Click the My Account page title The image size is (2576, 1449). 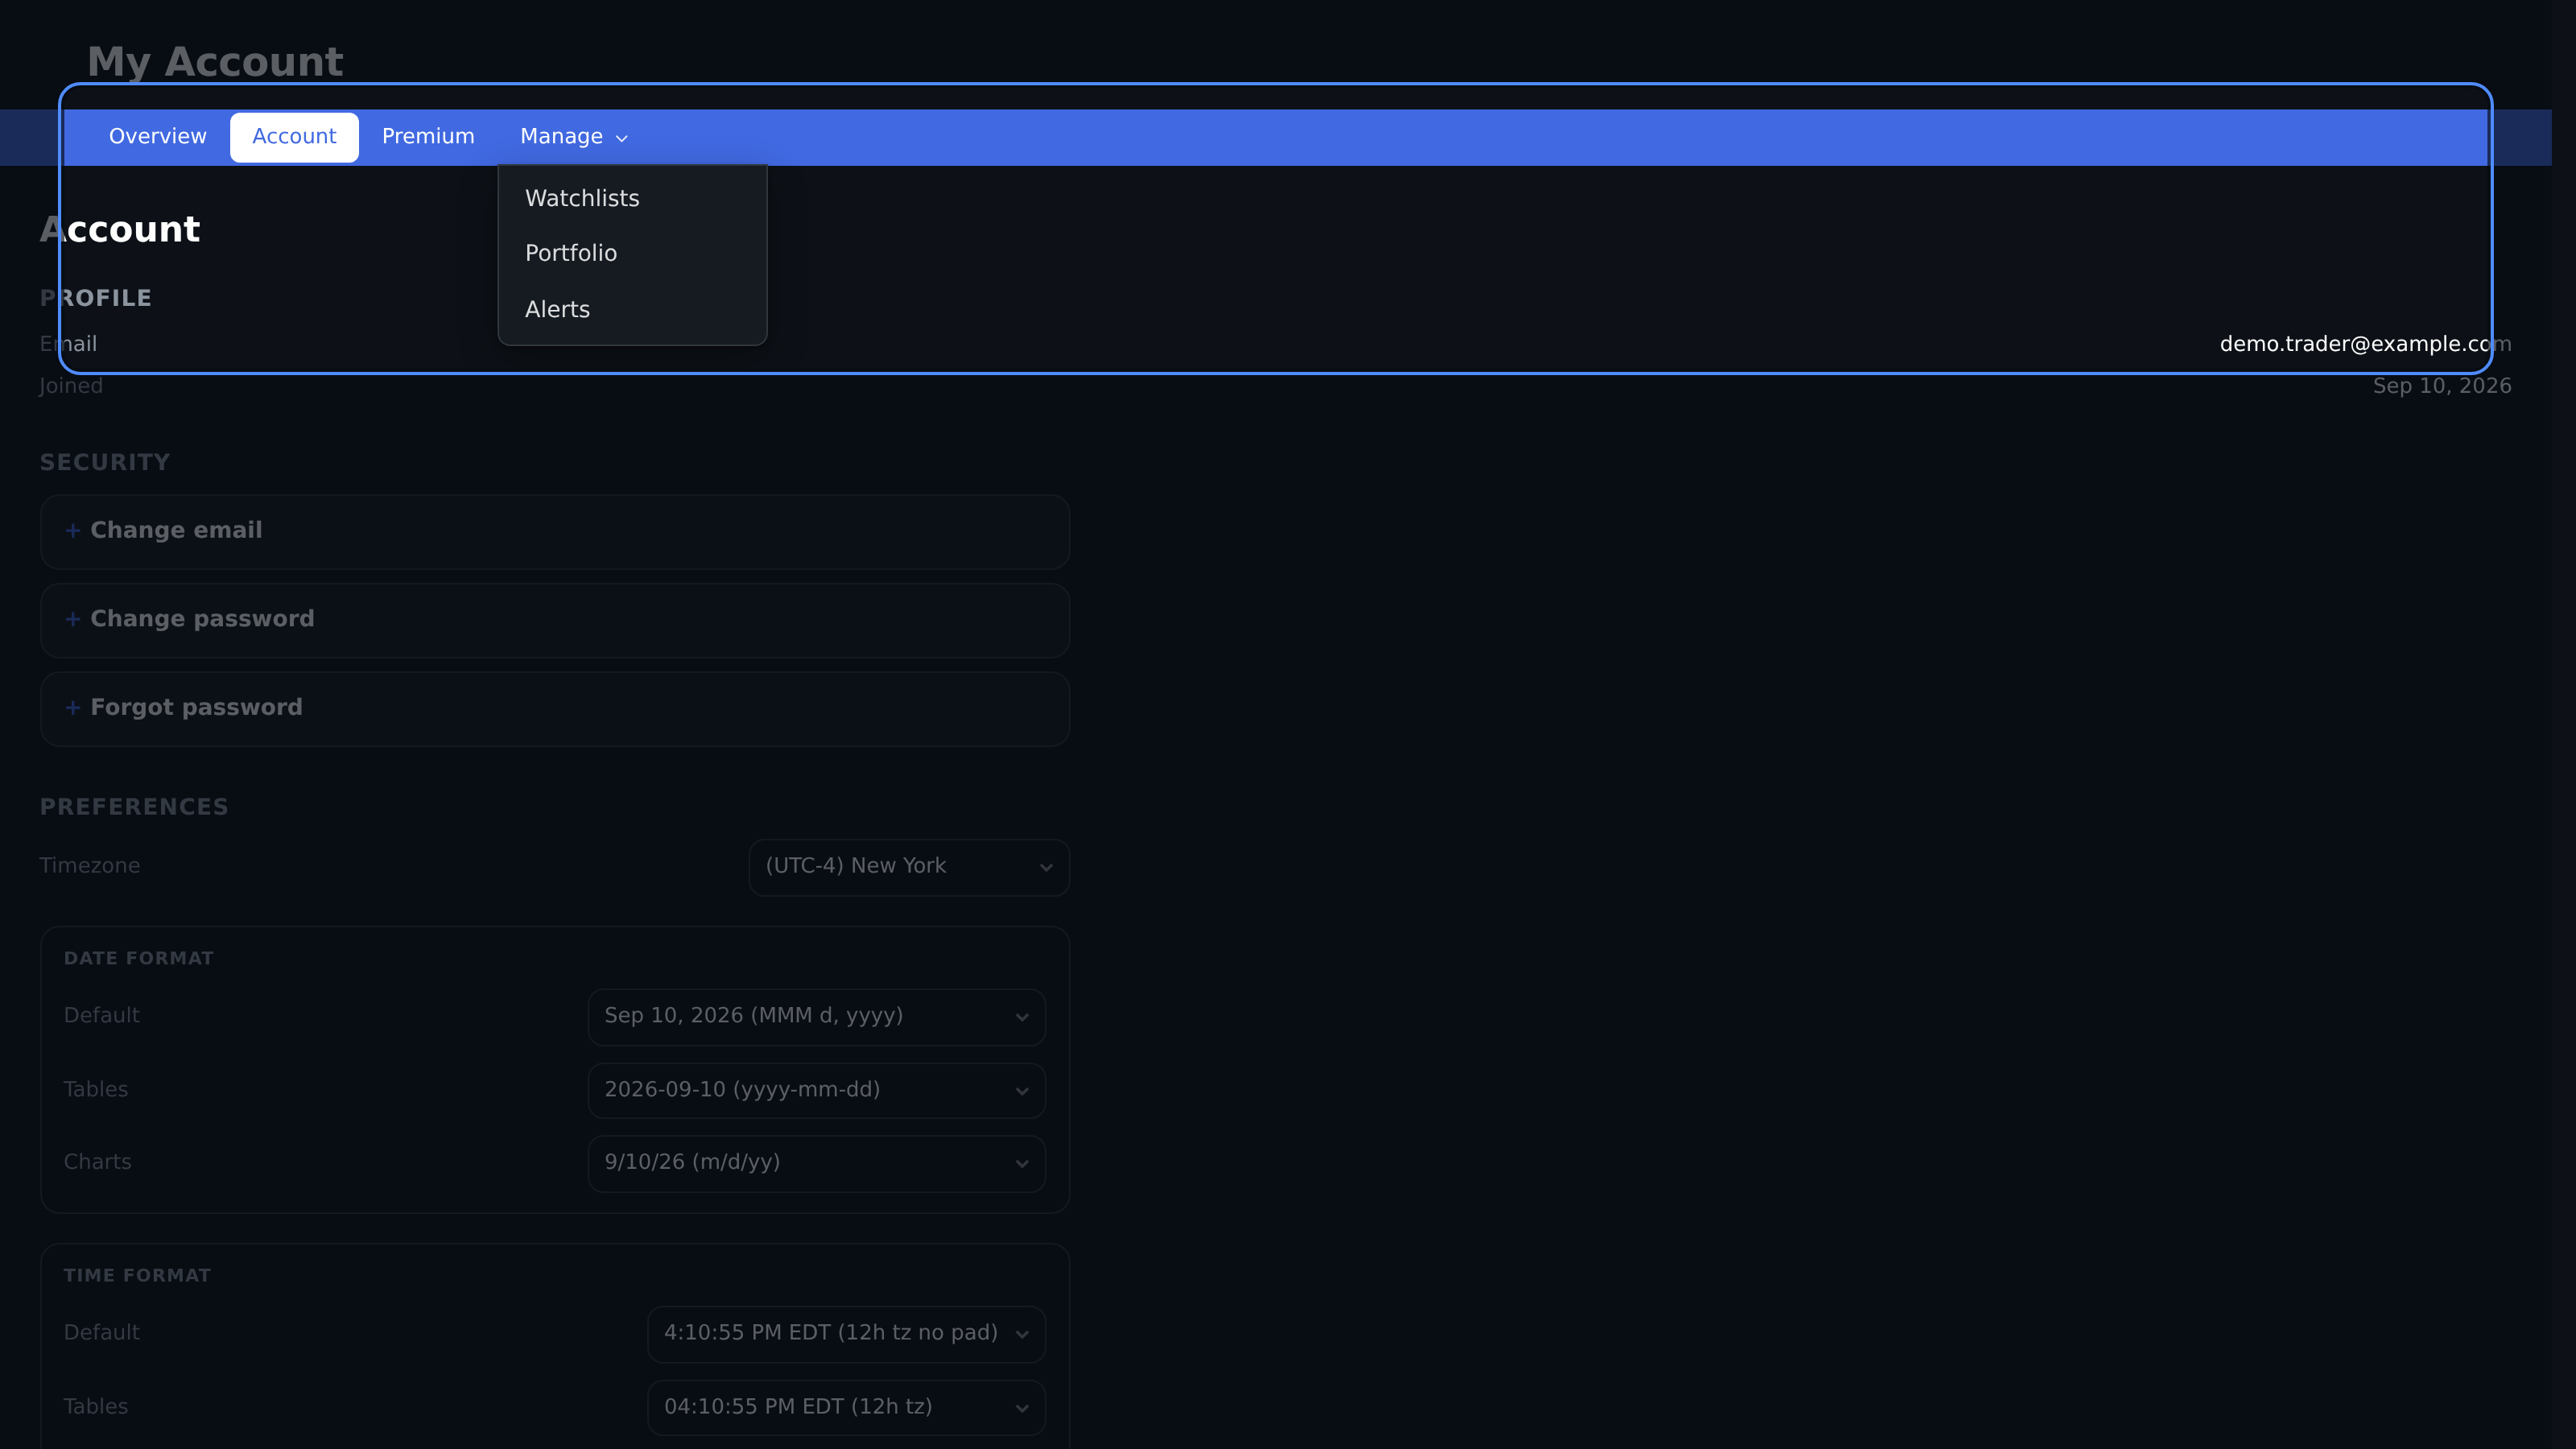pos(215,62)
